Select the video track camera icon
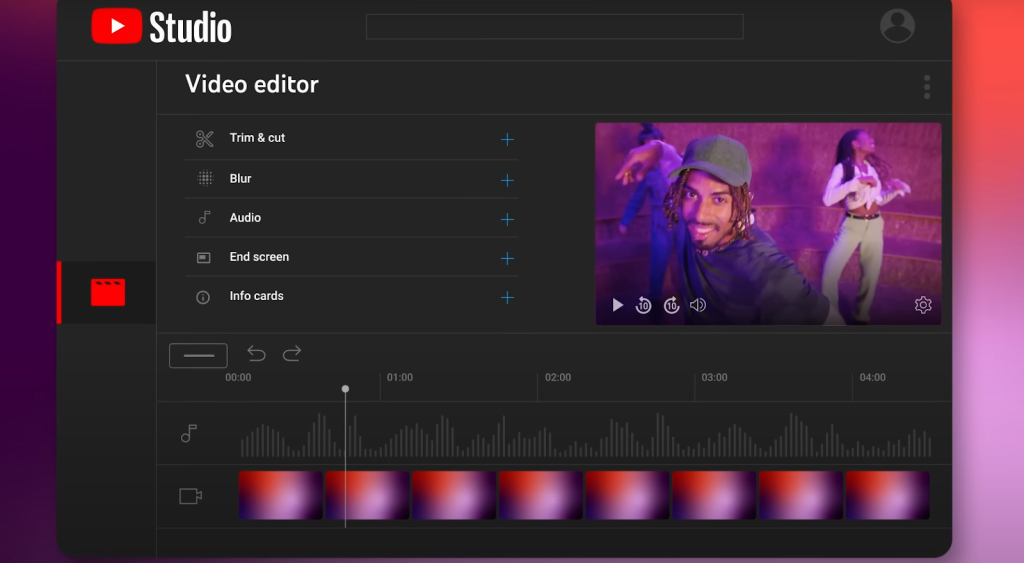Screen dimensions: 1024x563 (x=191, y=496)
